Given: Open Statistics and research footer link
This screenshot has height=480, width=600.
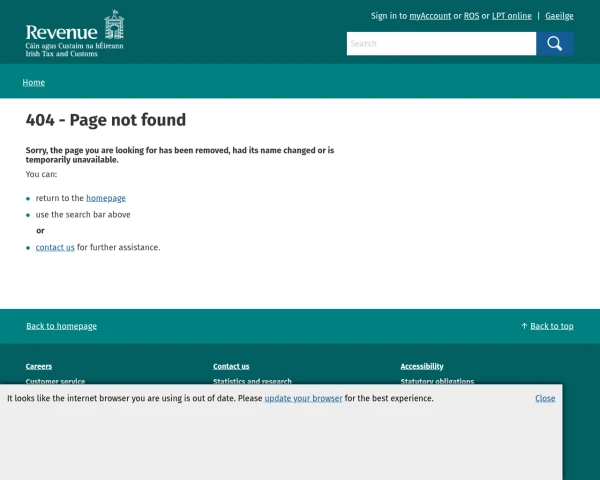Looking at the screenshot, I should tap(252, 381).
